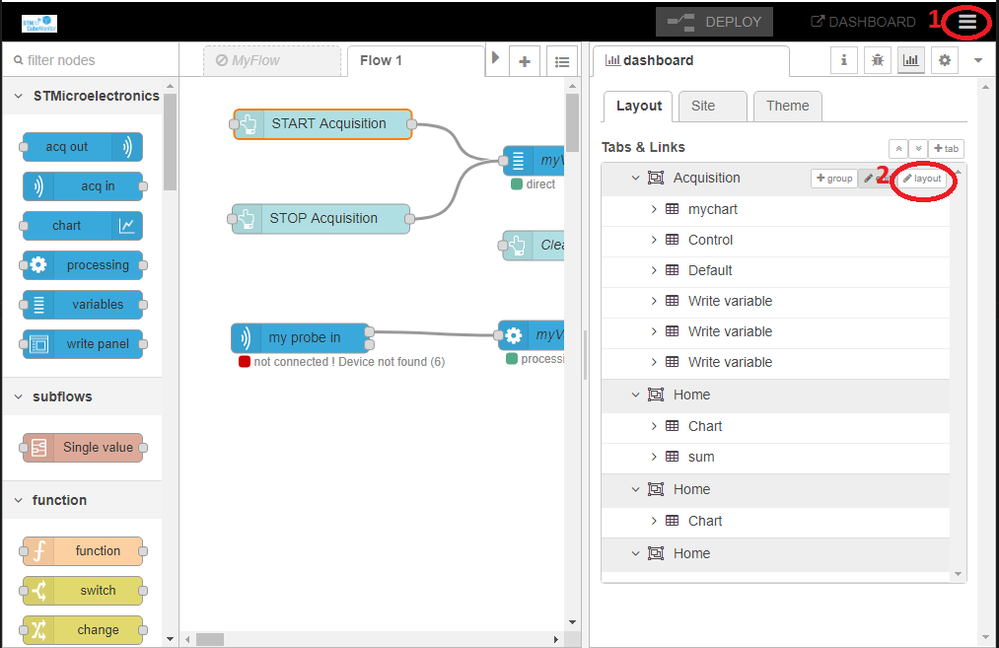Image resolution: width=999 pixels, height=648 pixels.
Task: Select the acq out palette node
Action: (82, 147)
